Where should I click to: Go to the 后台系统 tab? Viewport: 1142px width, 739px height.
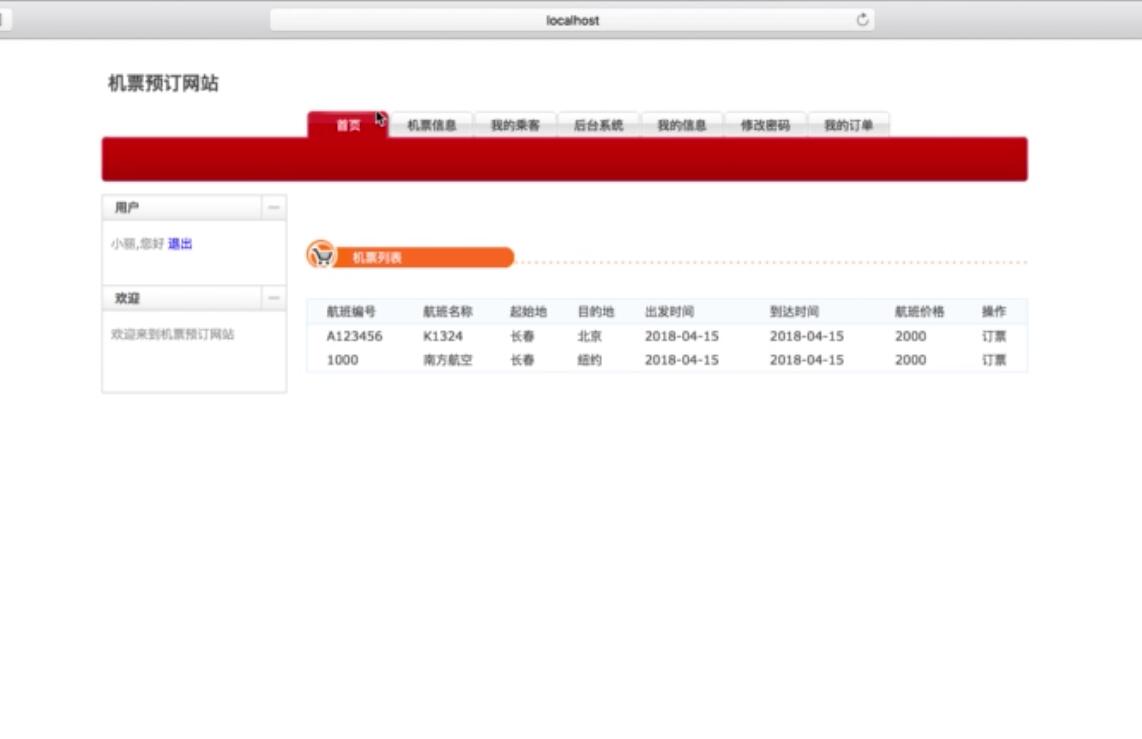[x=598, y=125]
